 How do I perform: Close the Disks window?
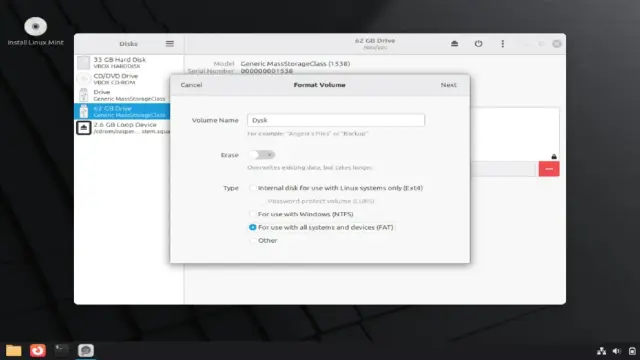(x=557, y=44)
